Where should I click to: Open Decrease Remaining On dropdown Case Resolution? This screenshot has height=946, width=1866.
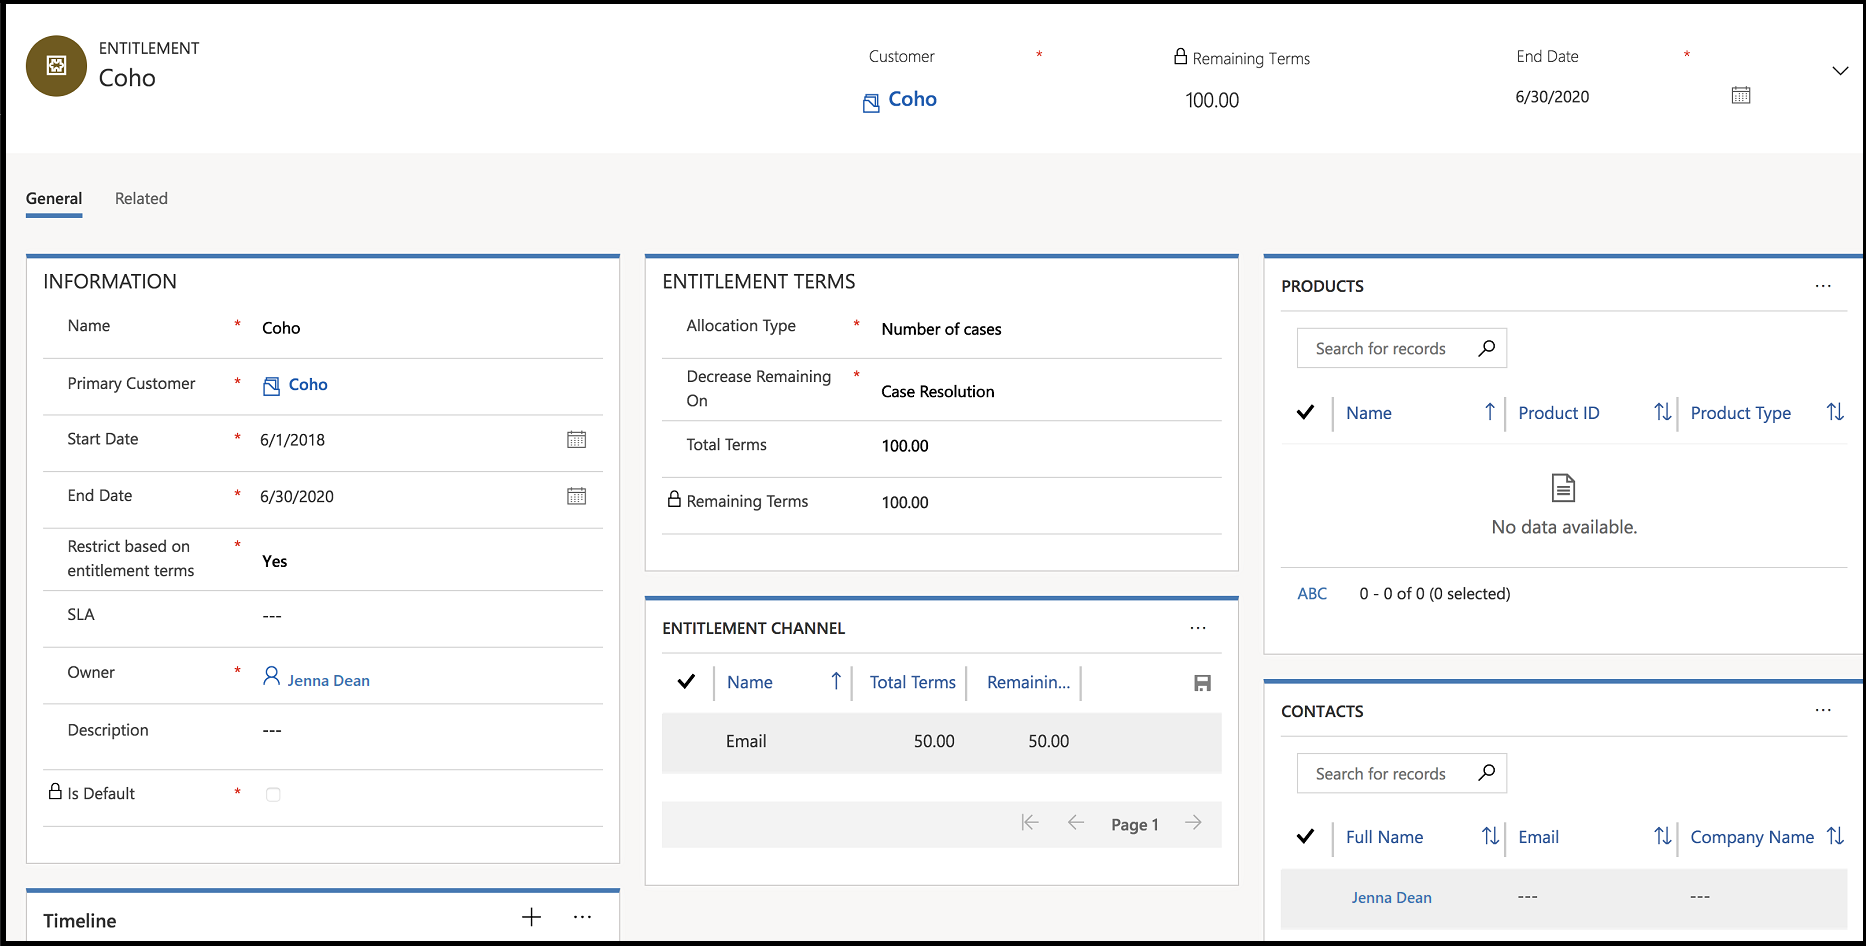[938, 391]
